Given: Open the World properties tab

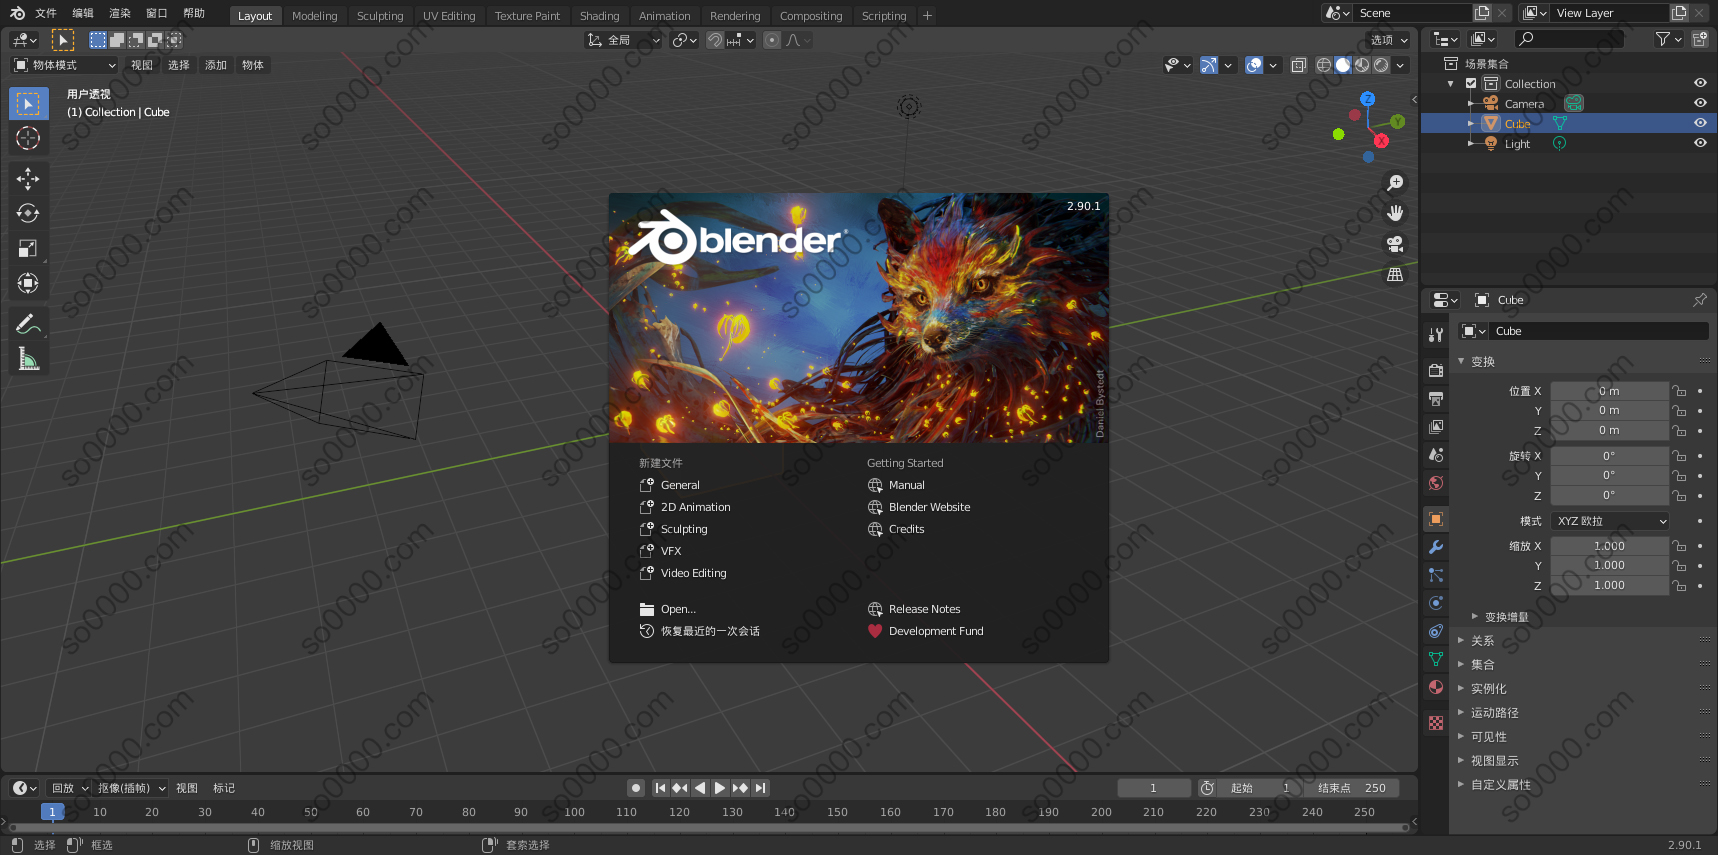Looking at the screenshot, I should (x=1436, y=482).
